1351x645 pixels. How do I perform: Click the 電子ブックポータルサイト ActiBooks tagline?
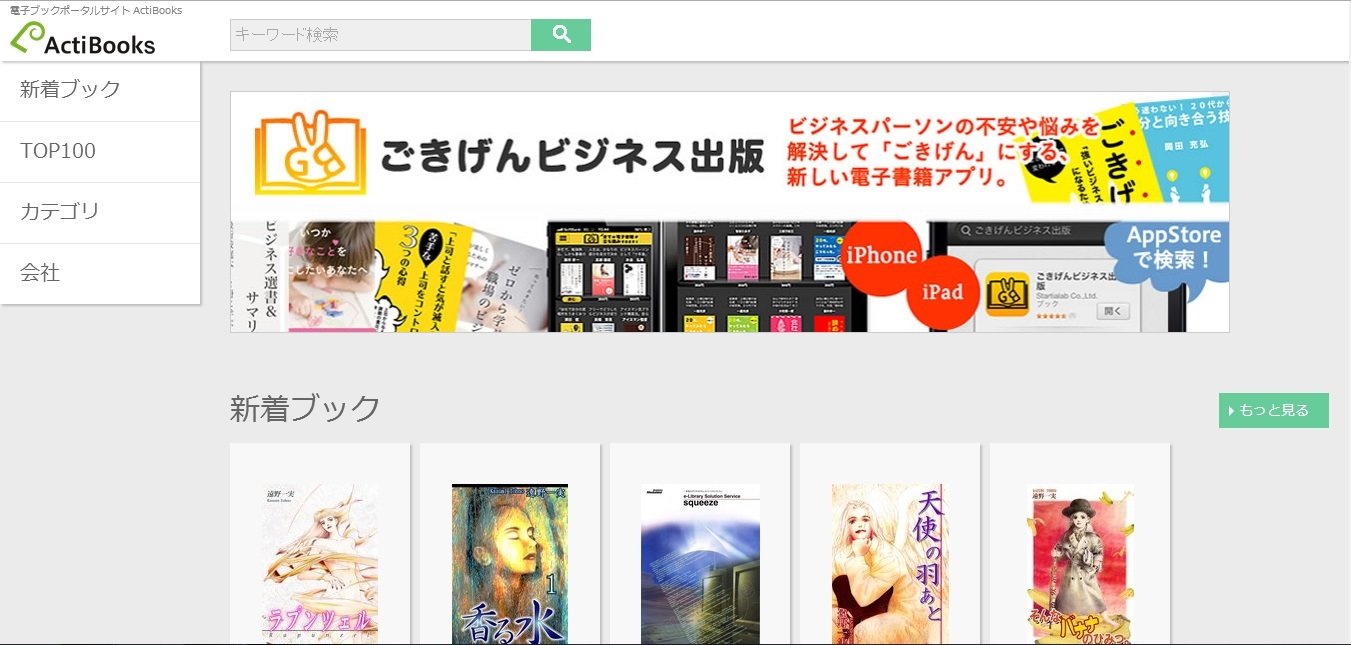click(x=96, y=10)
